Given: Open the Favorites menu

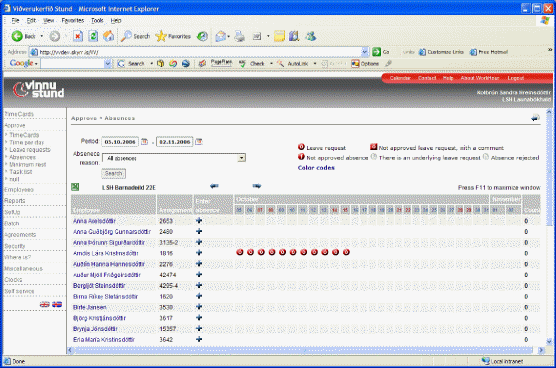Looking at the screenshot, I should [x=73, y=21].
